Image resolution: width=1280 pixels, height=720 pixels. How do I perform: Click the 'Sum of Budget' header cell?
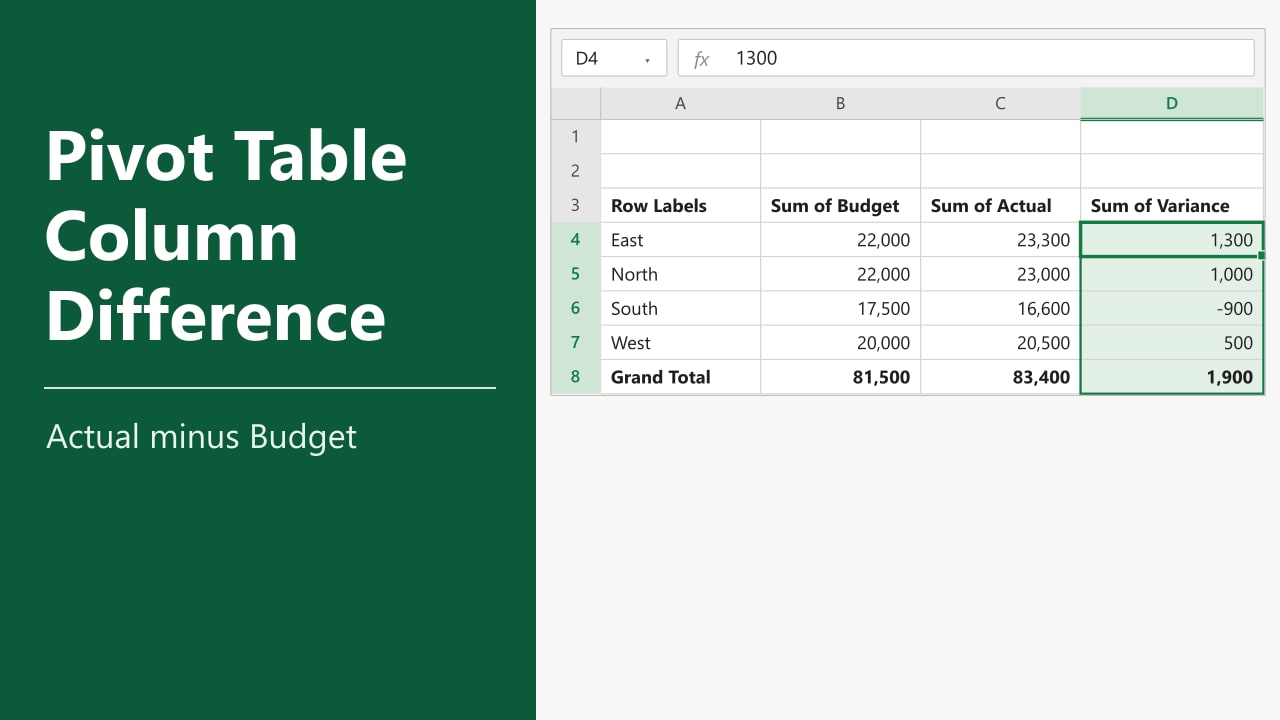pos(841,205)
